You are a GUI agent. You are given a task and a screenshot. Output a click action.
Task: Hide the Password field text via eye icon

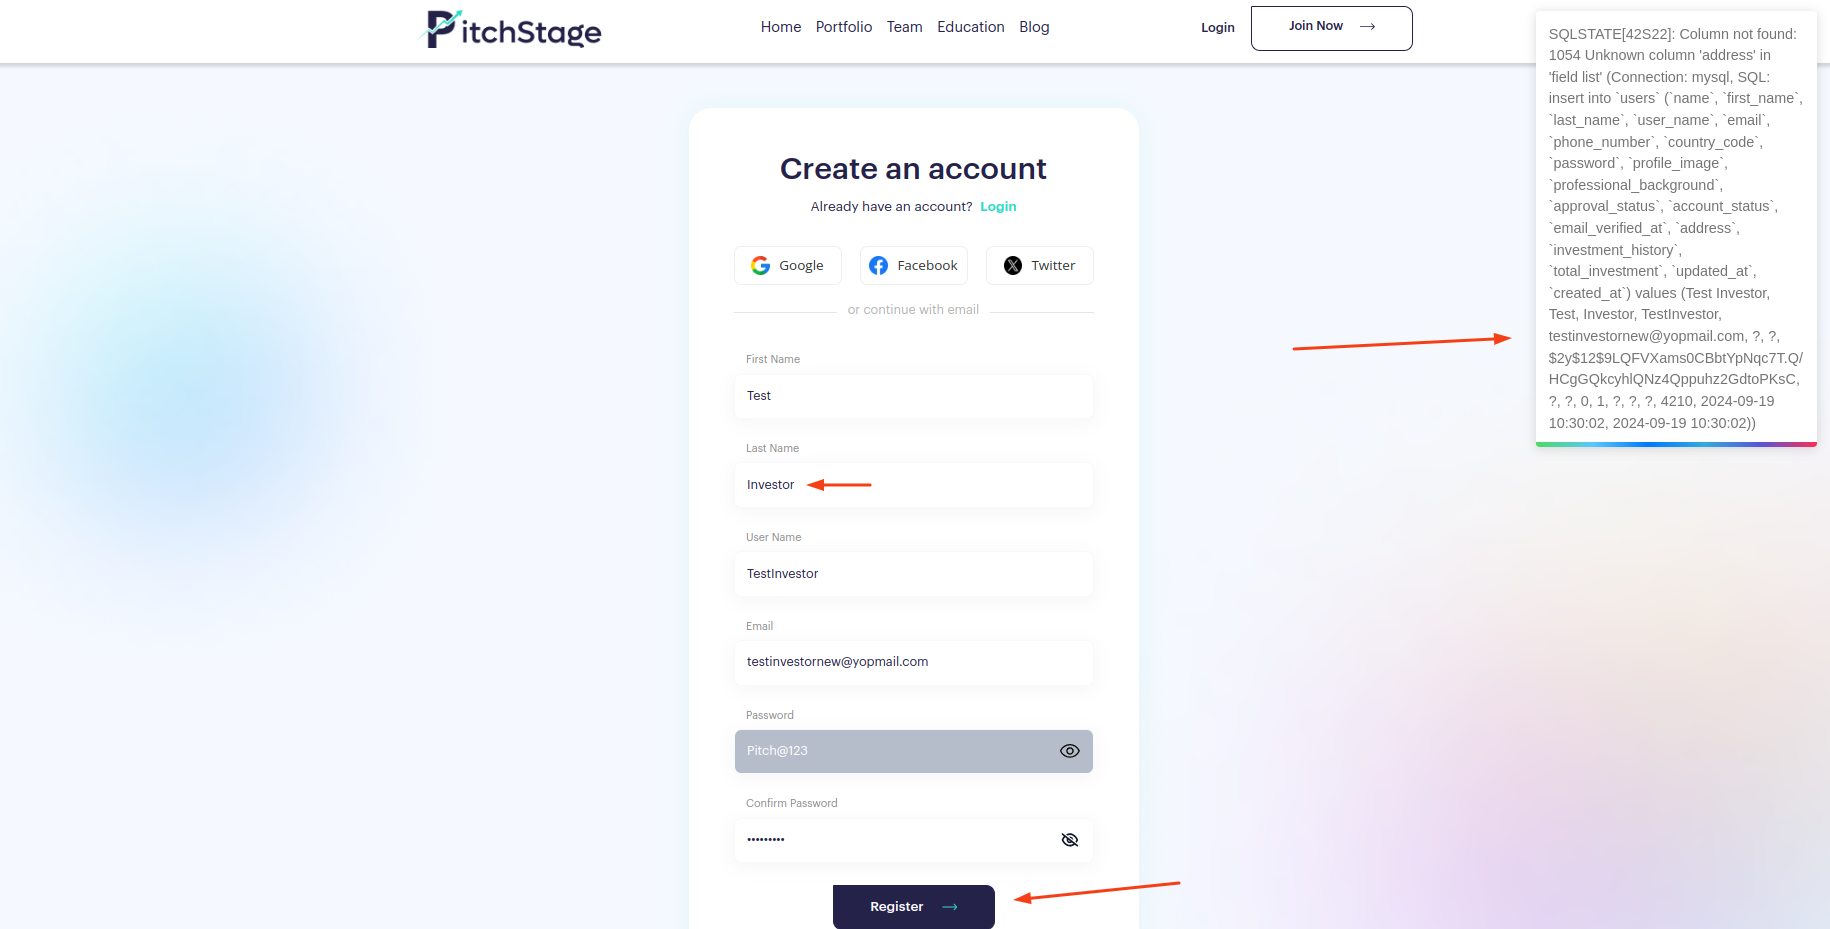tap(1069, 751)
